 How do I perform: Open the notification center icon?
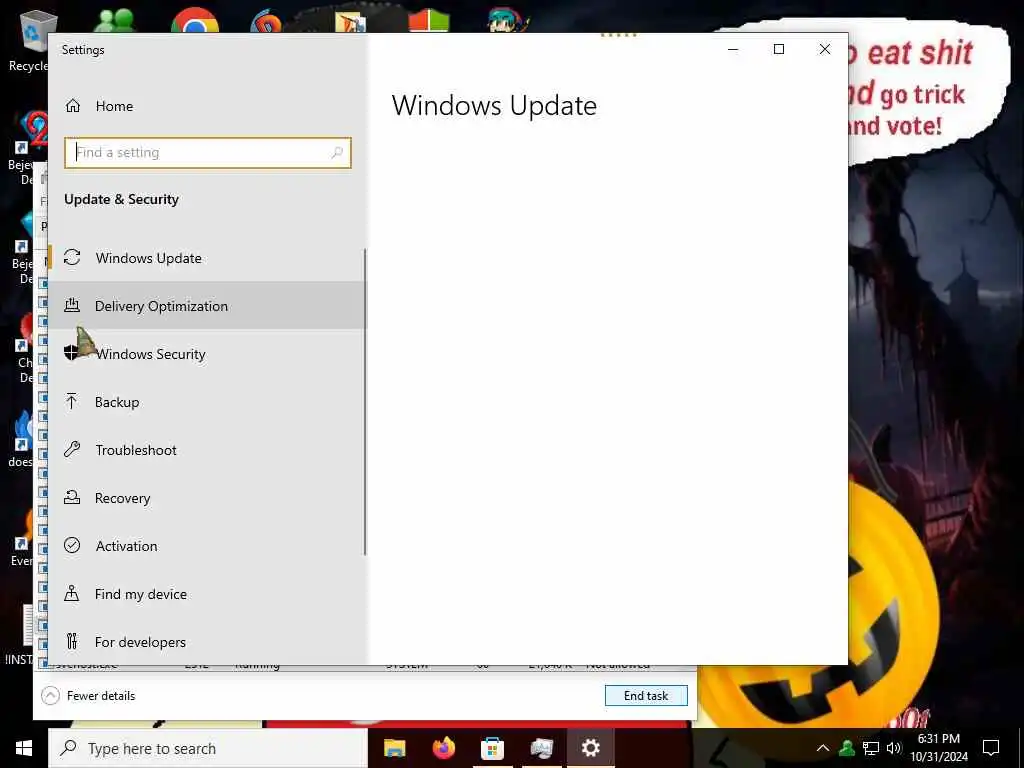[x=991, y=748]
